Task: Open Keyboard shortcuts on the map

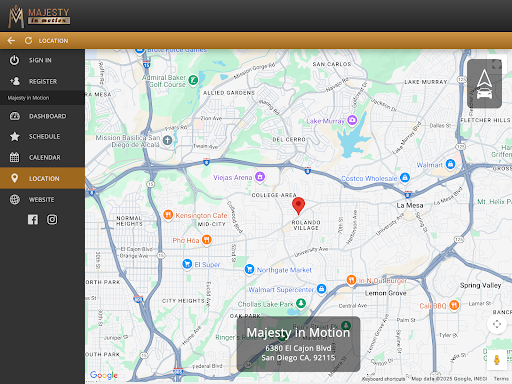Action: click(x=383, y=379)
